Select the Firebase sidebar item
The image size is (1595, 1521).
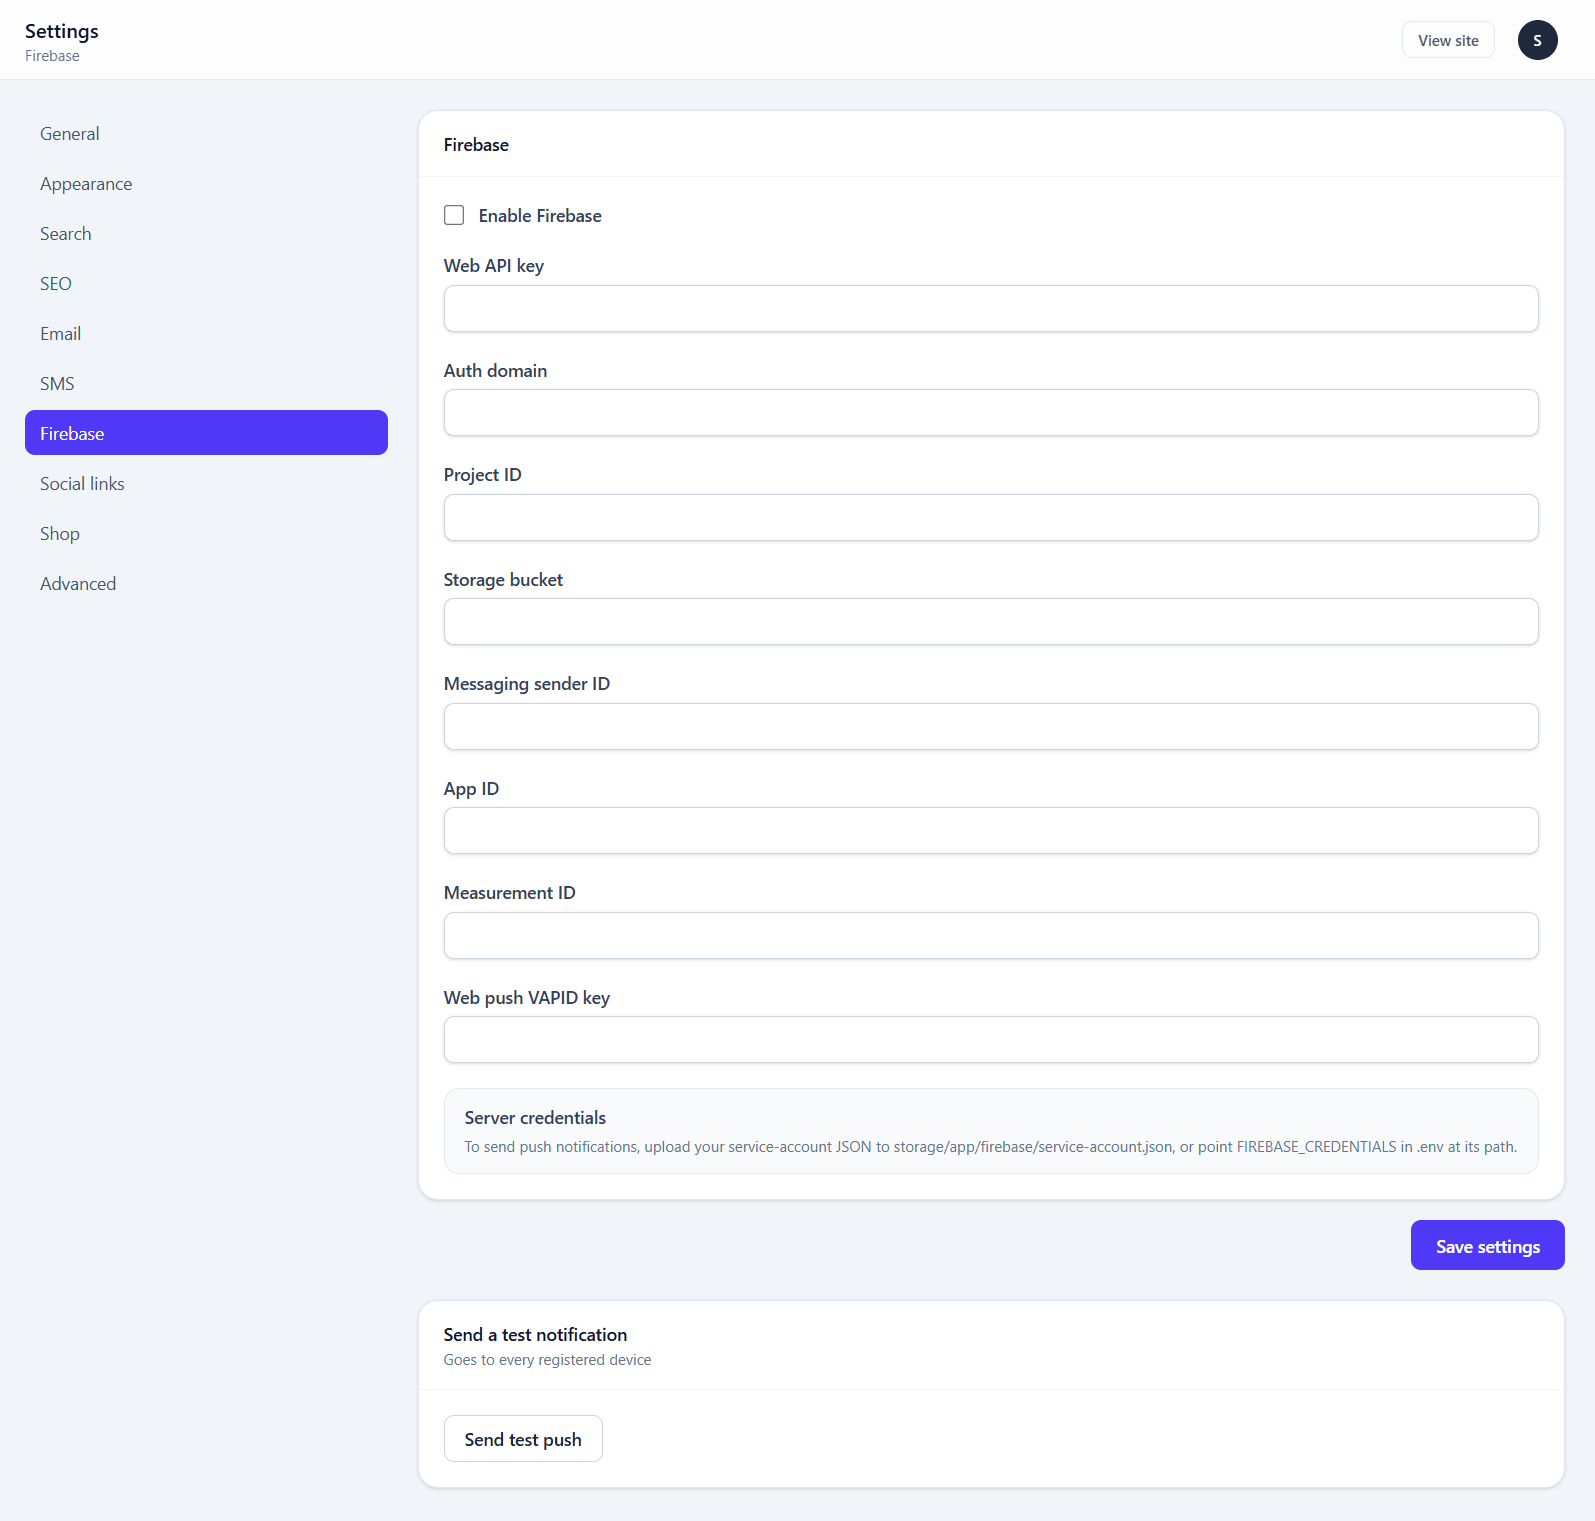[206, 433]
